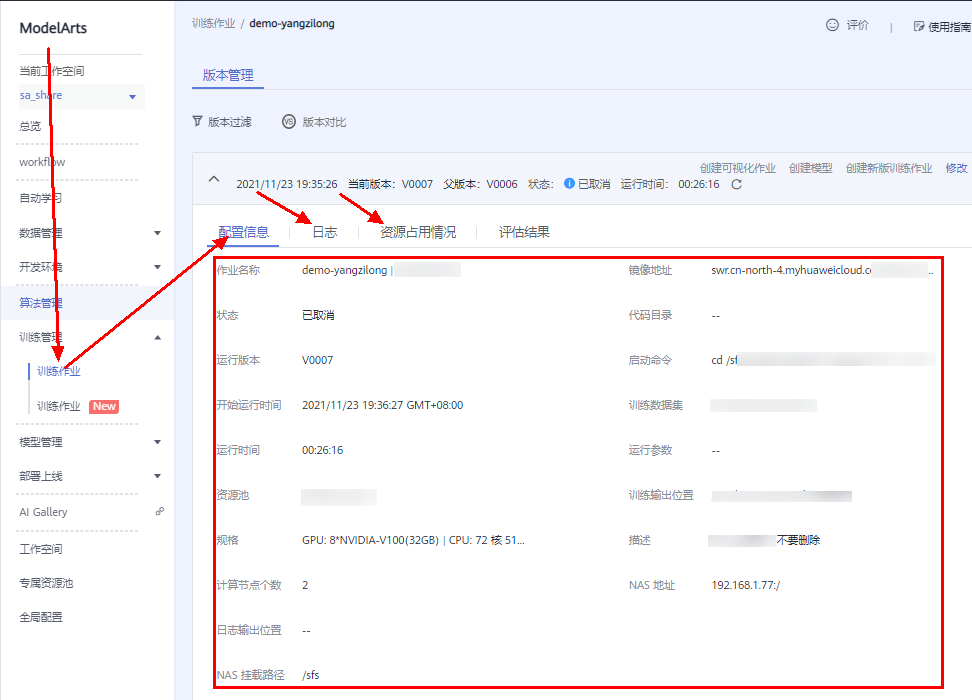
Task: Expand the 数据管理 menu arrow
Action: tap(157, 233)
